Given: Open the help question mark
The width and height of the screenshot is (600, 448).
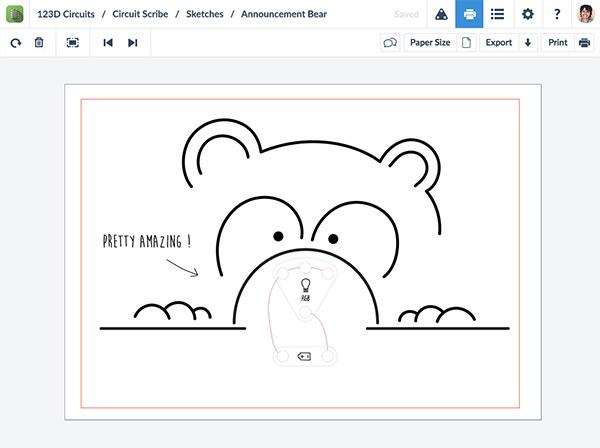Looking at the screenshot, I should pos(557,14).
